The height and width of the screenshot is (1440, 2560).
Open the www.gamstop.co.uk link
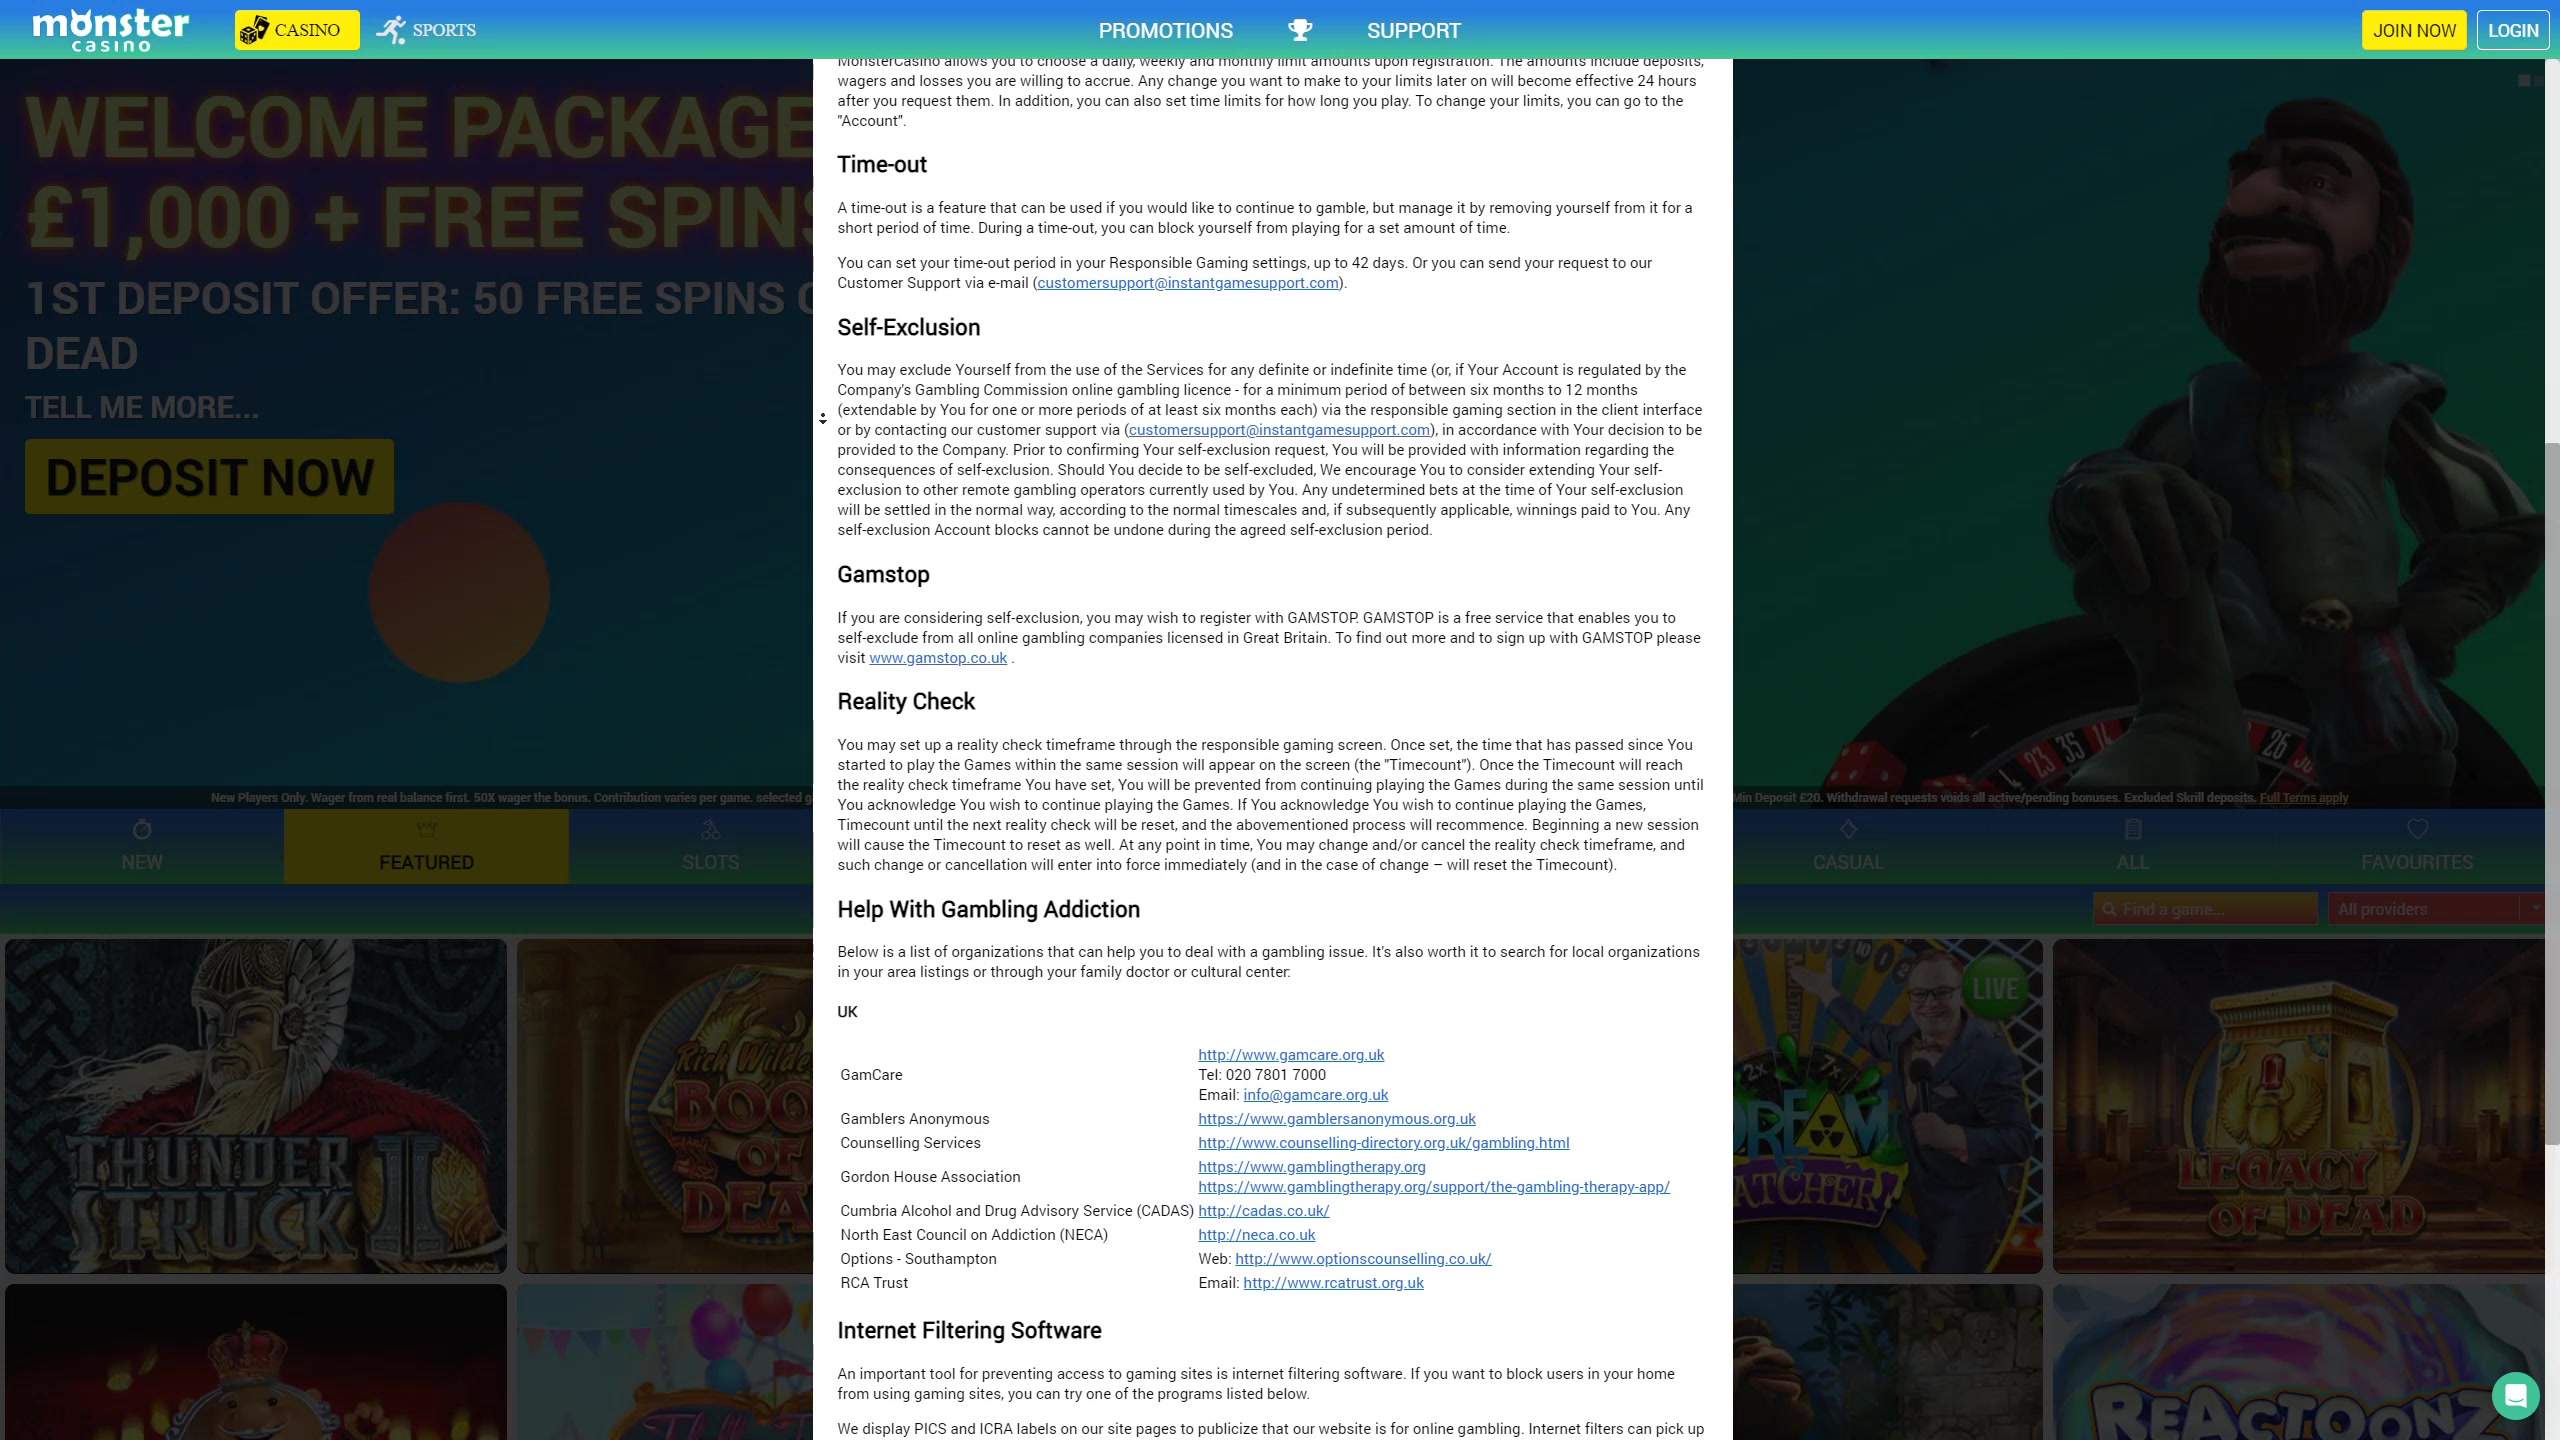tap(937, 658)
